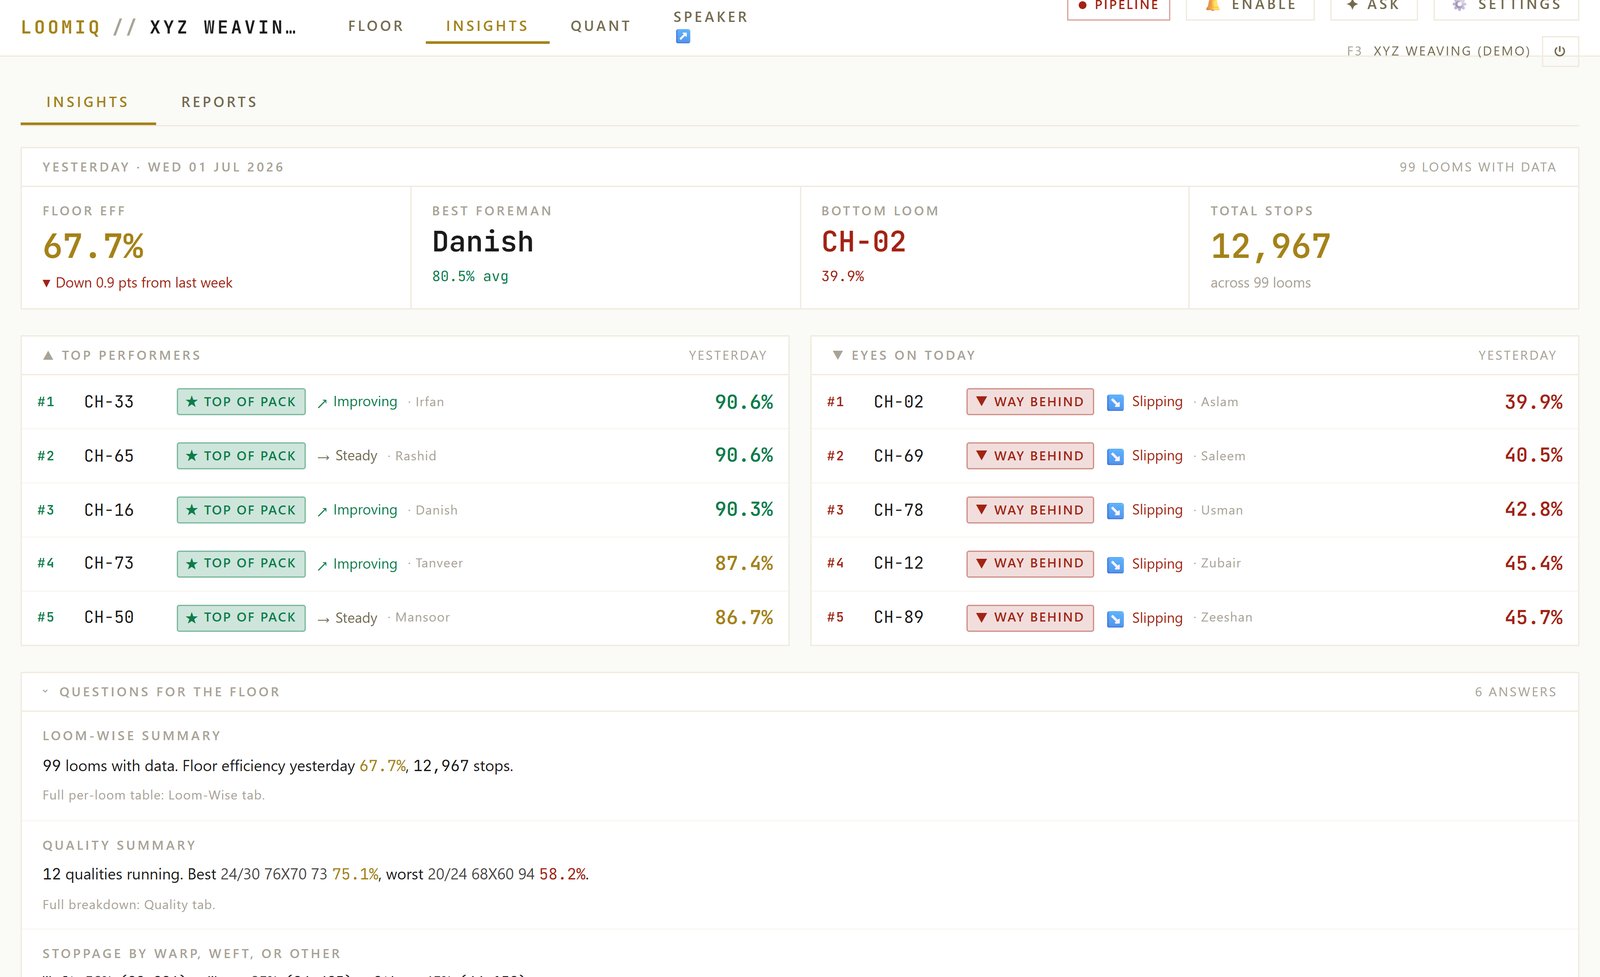
Task: Select the CH-16 performer row
Action: tap(405, 510)
